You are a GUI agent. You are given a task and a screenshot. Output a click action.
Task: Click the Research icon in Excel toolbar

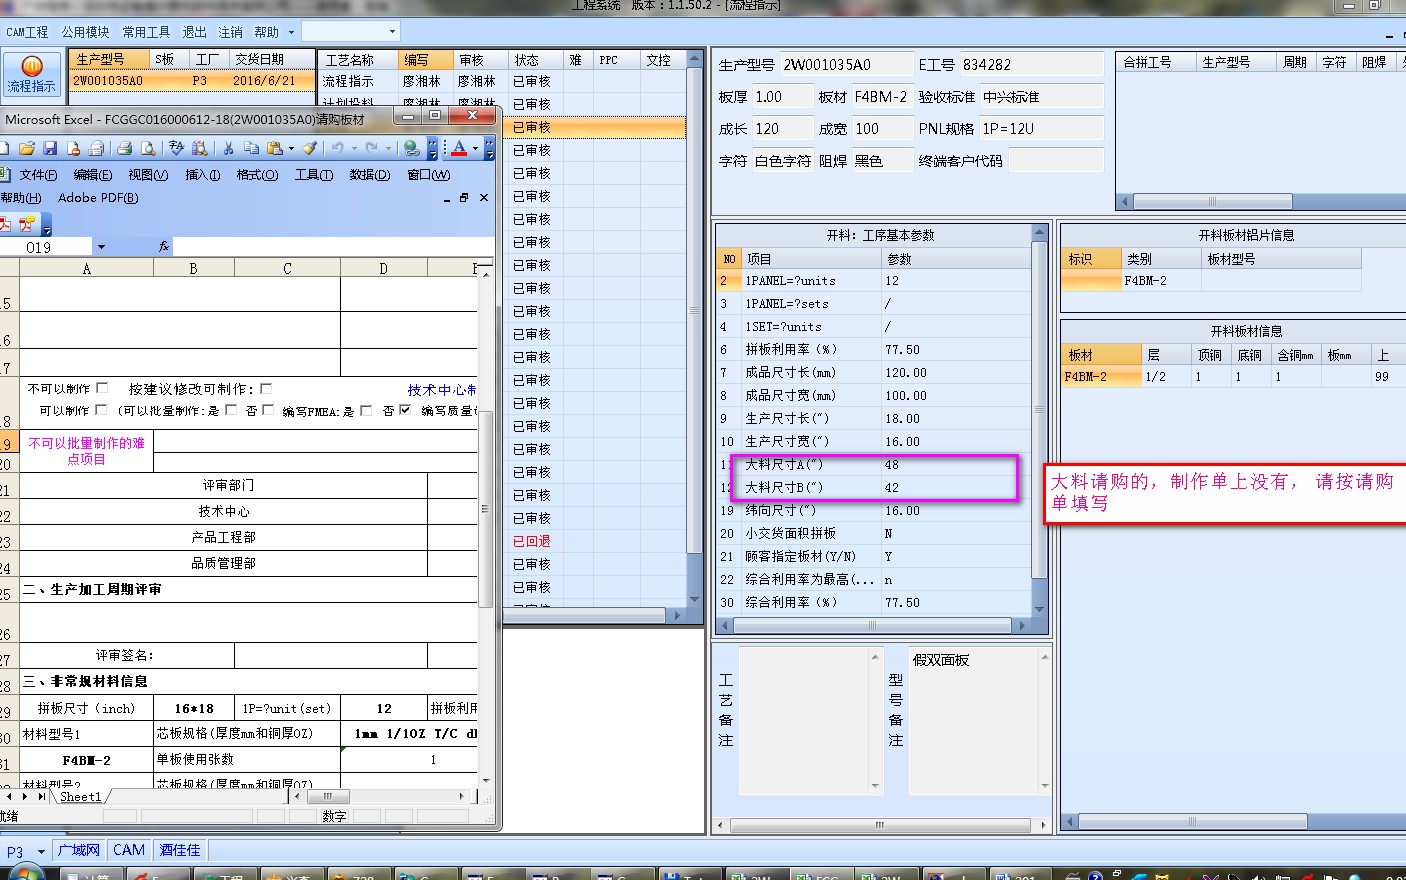(x=199, y=148)
